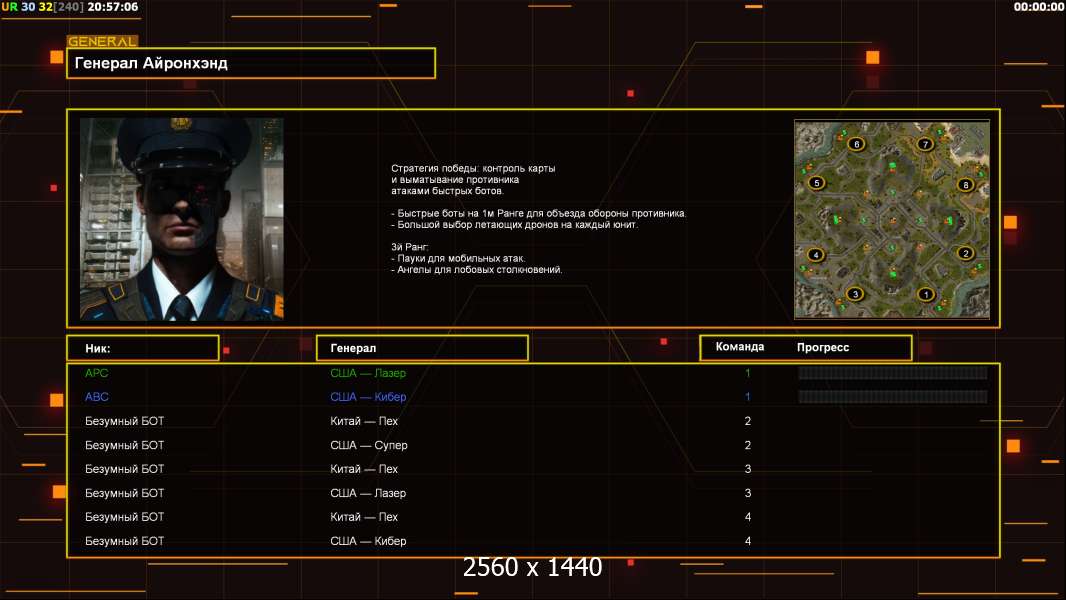Viewport: 1066px width, 600px height.
Task: Click the Генерал Айронхэнд title field
Action: coord(251,63)
